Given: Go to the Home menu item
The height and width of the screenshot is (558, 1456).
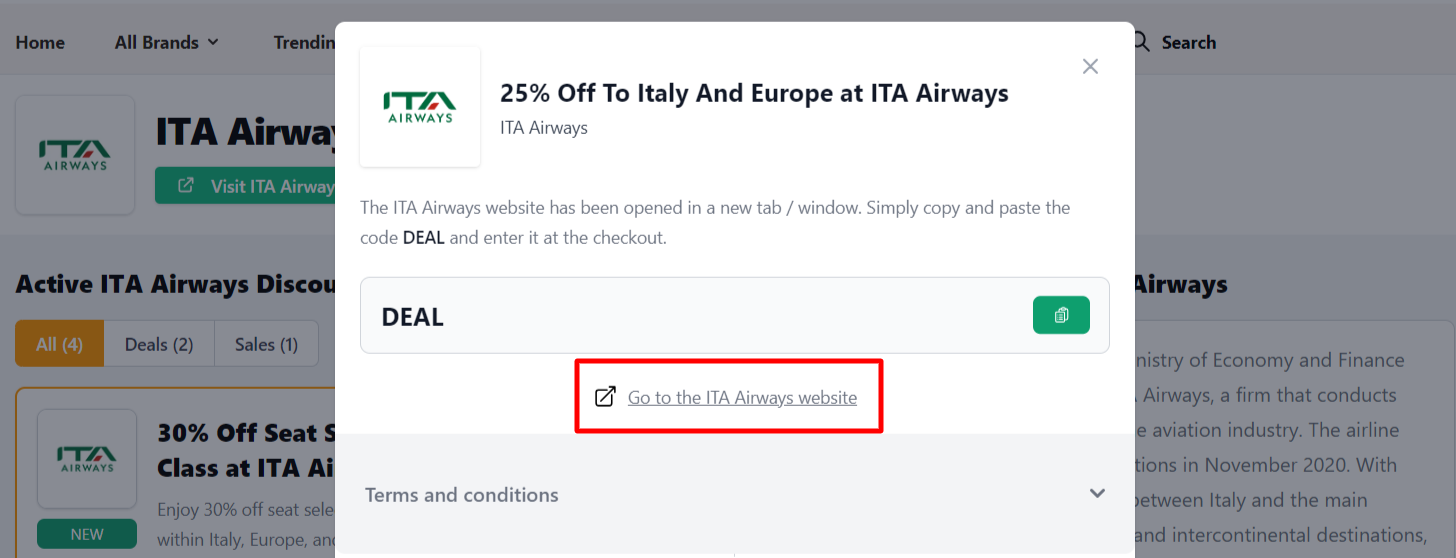Looking at the screenshot, I should 40,42.
